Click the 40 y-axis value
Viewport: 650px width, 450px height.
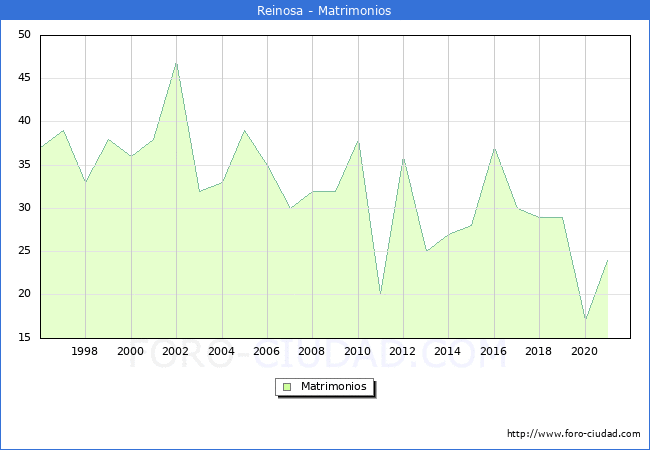pos(24,121)
